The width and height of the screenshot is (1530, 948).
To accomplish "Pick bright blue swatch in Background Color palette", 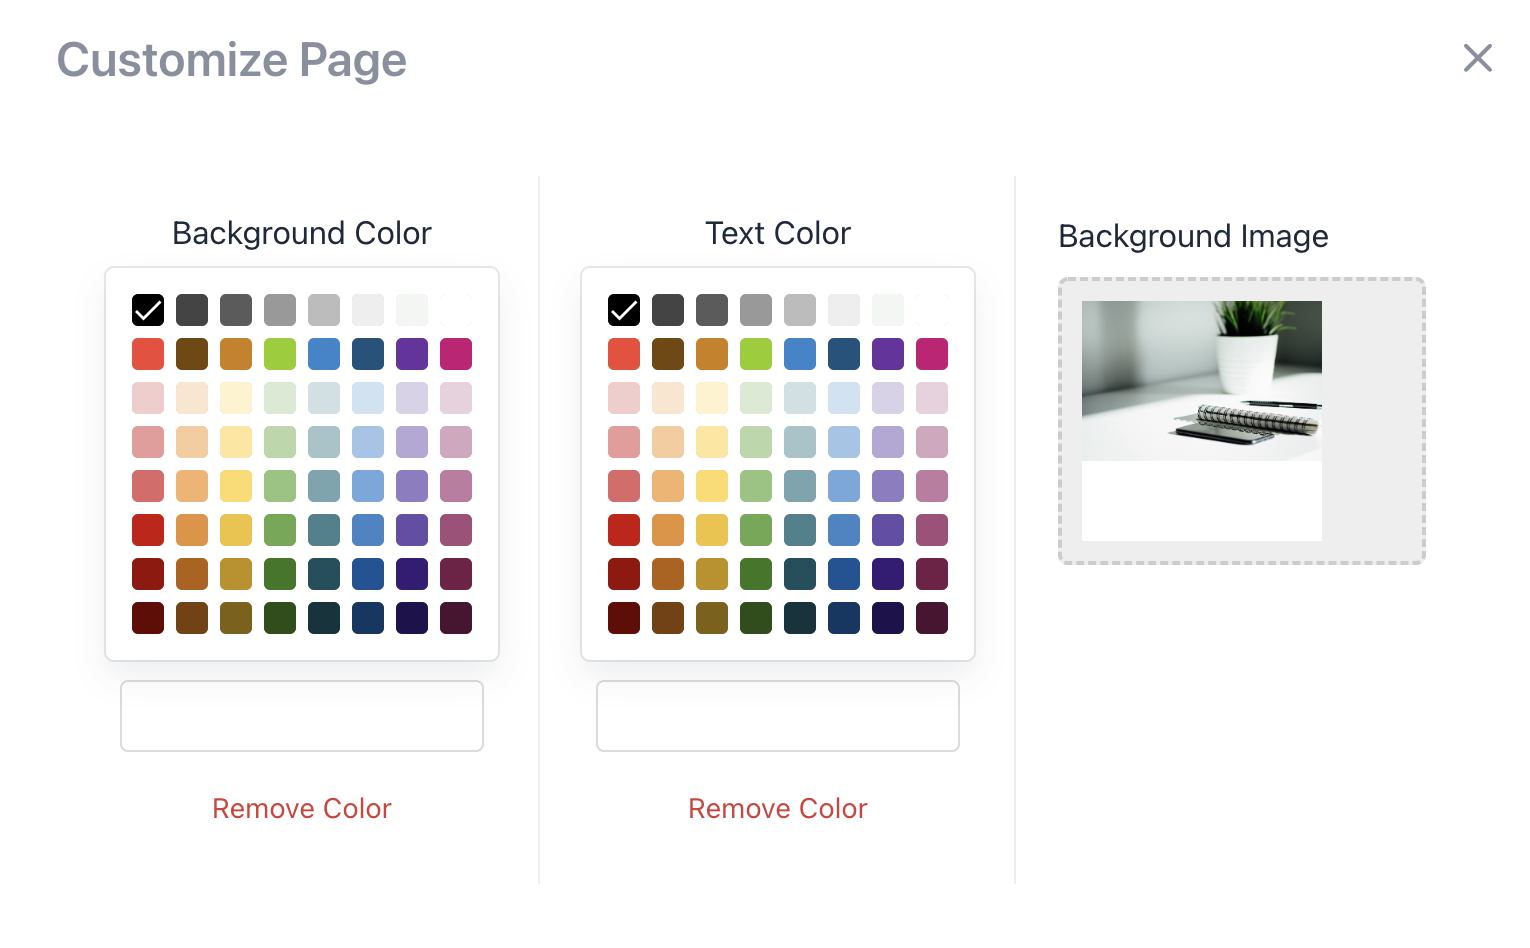I will (x=324, y=354).
